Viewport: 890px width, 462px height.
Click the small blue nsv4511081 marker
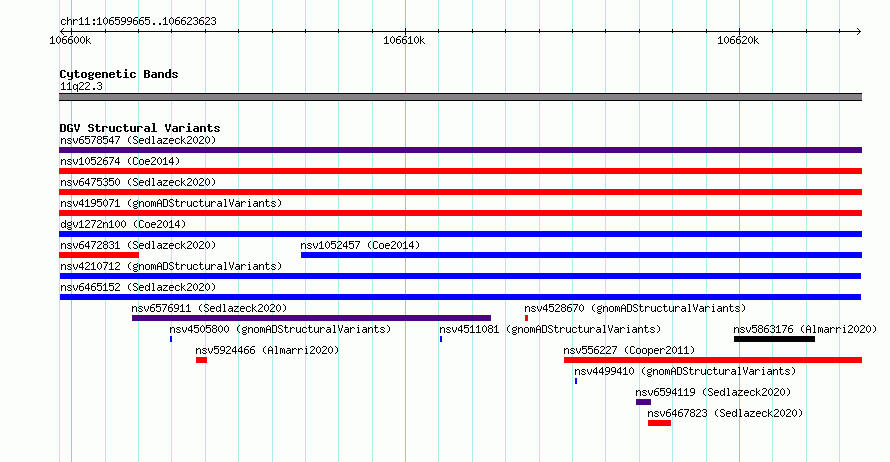pyautogui.click(x=441, y=339)
